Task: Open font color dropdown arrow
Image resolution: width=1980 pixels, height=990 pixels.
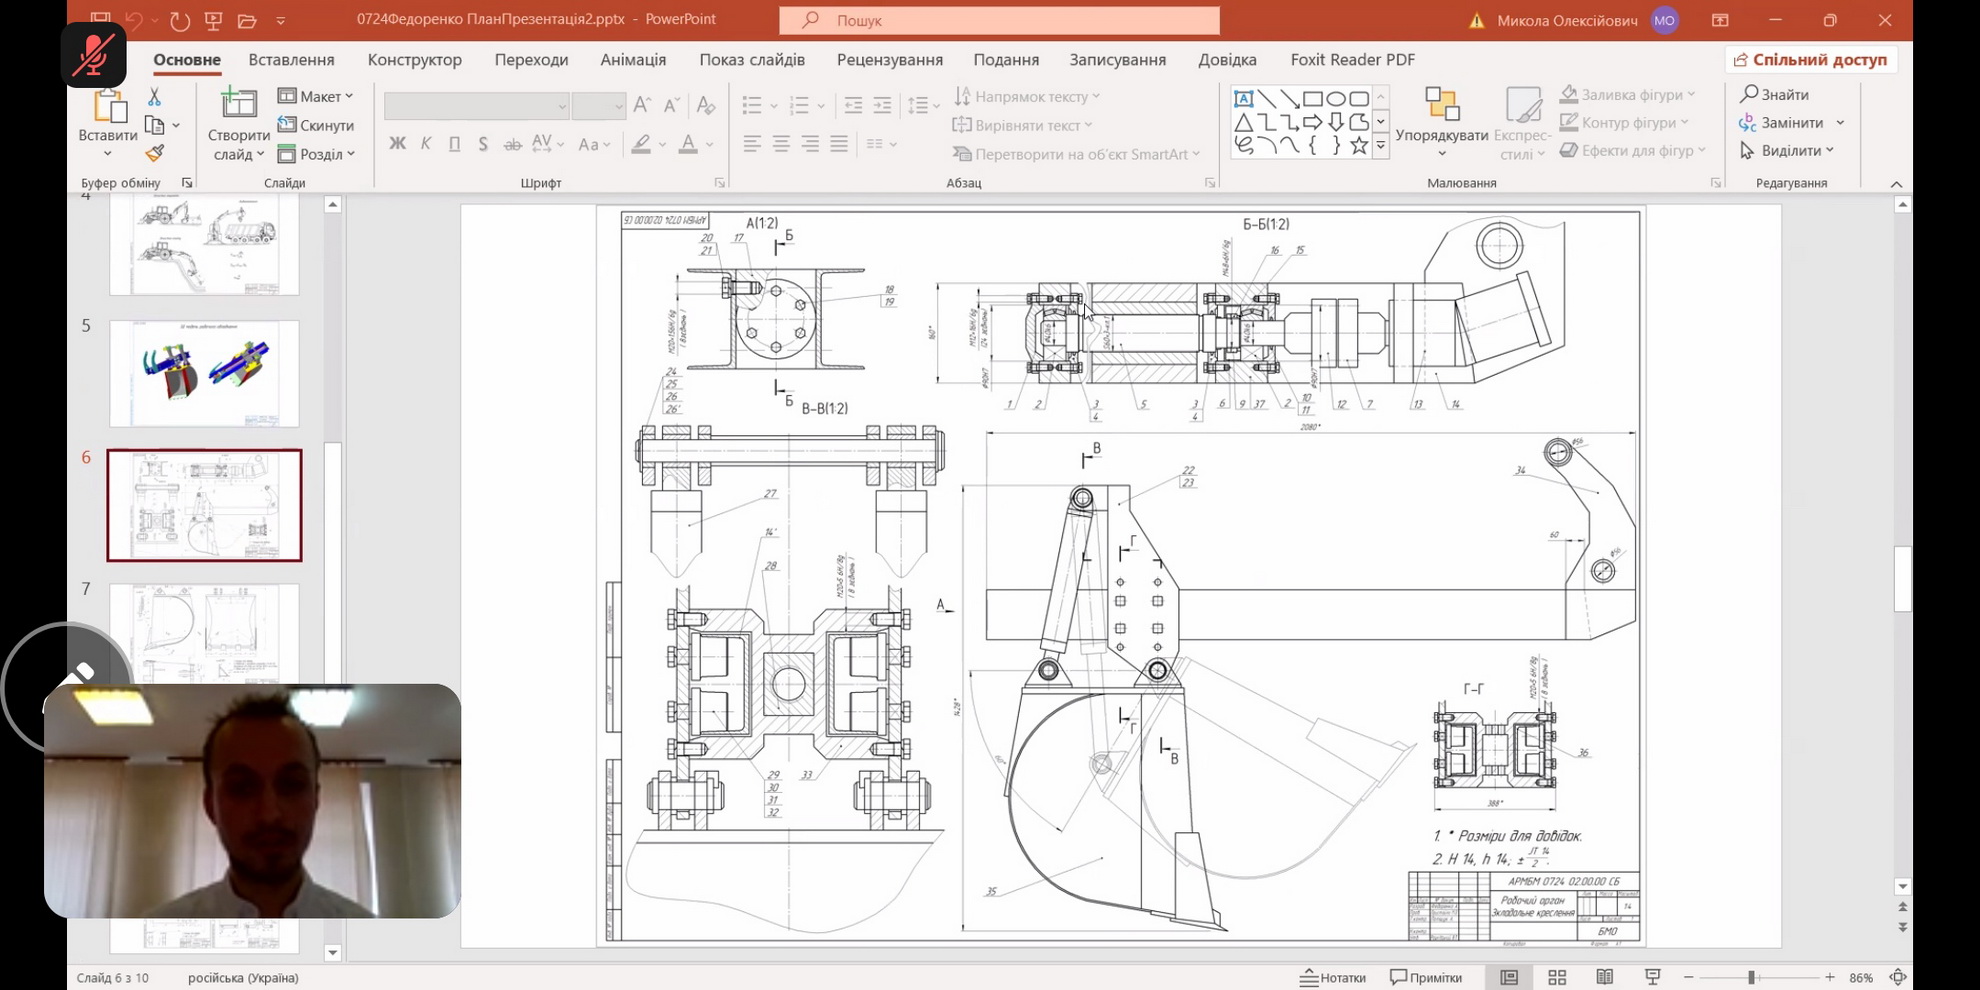Action: click(x=709, y=145)
